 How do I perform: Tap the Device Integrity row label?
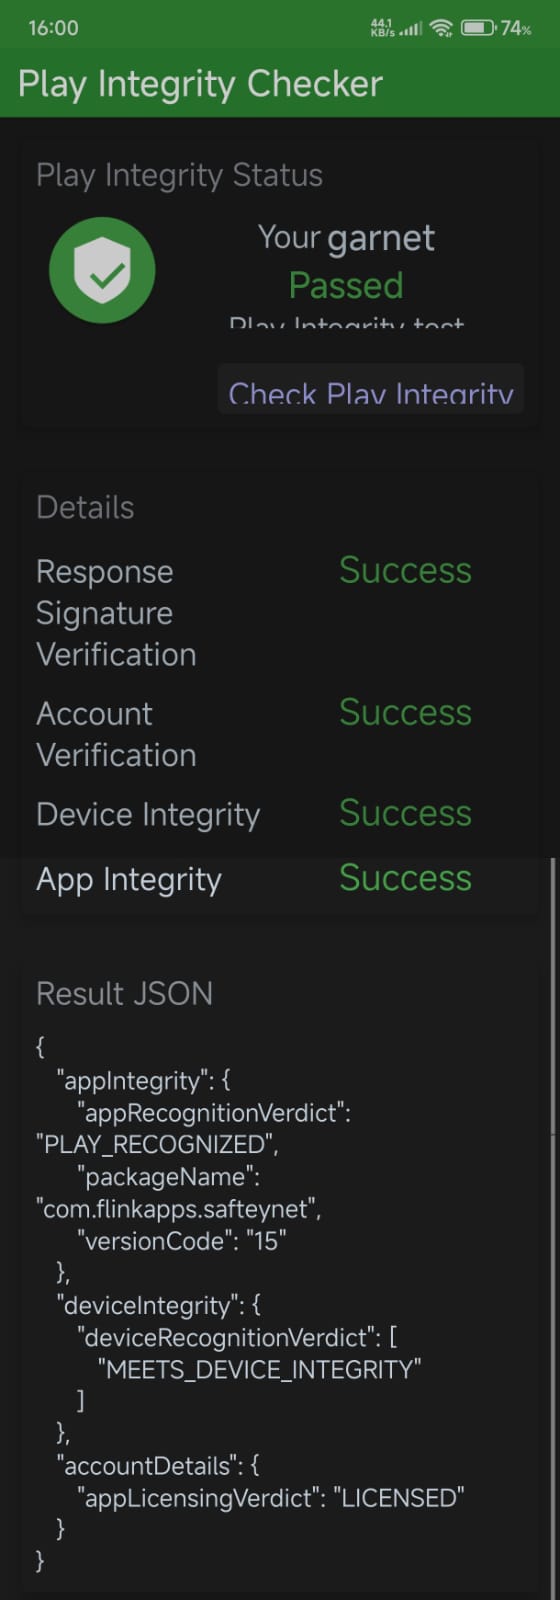[148, 815]
